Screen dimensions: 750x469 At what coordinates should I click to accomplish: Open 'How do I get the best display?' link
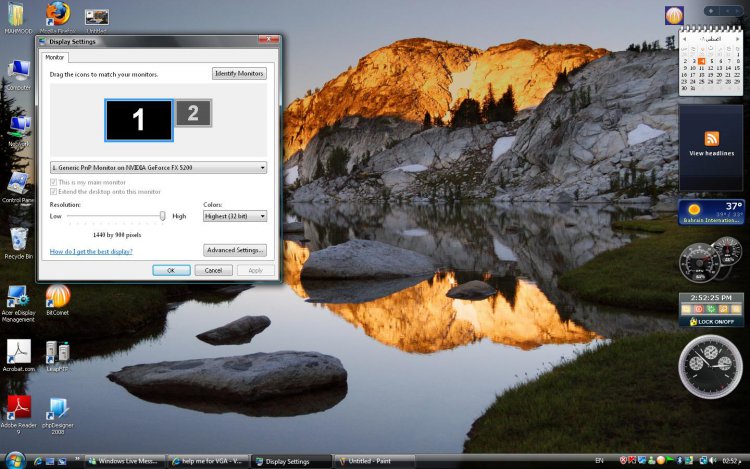click(x=91, y=251)
